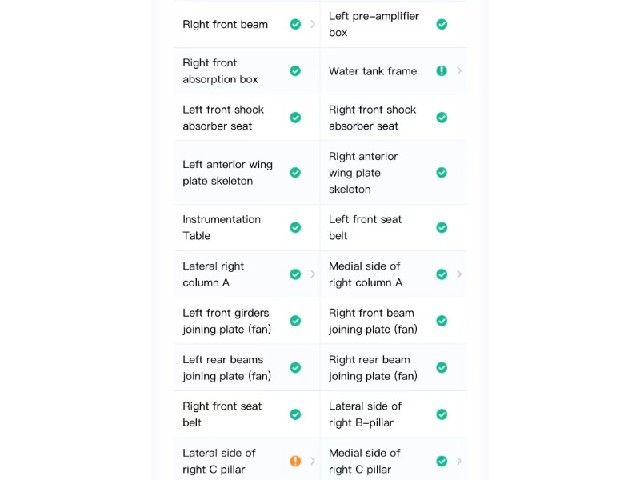
Task: Click the check icon beside Left pre-amplifier box
Action: [442, 24]
